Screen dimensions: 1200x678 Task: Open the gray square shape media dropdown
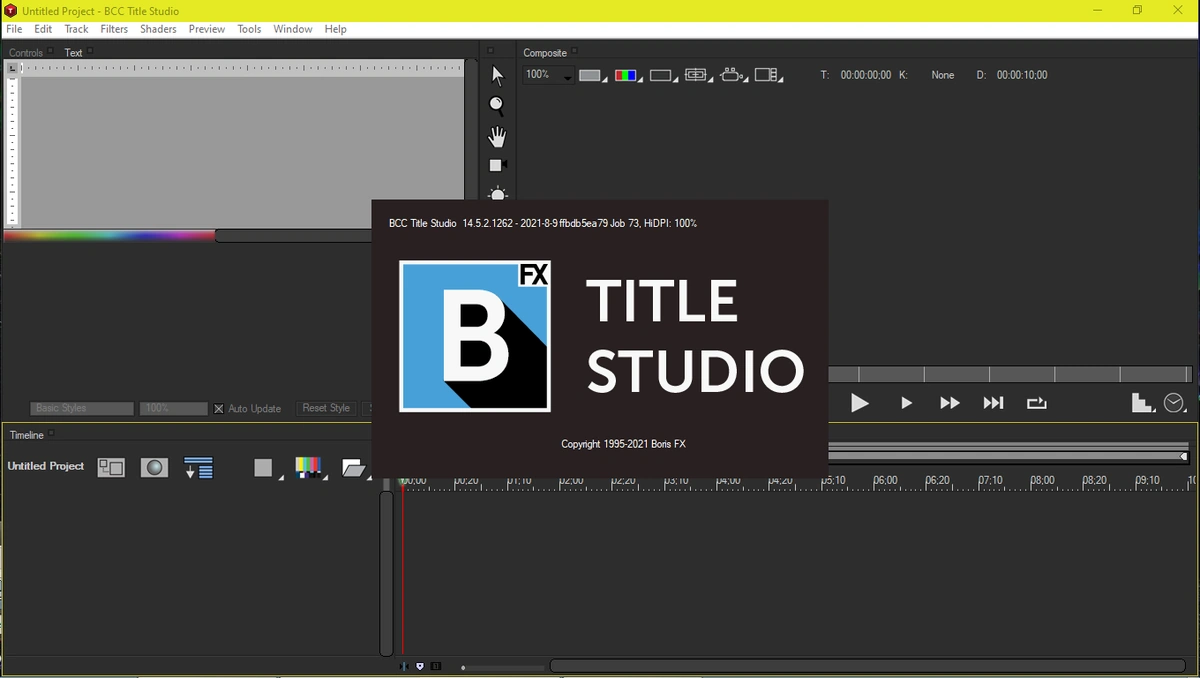(x=266, y=468)
